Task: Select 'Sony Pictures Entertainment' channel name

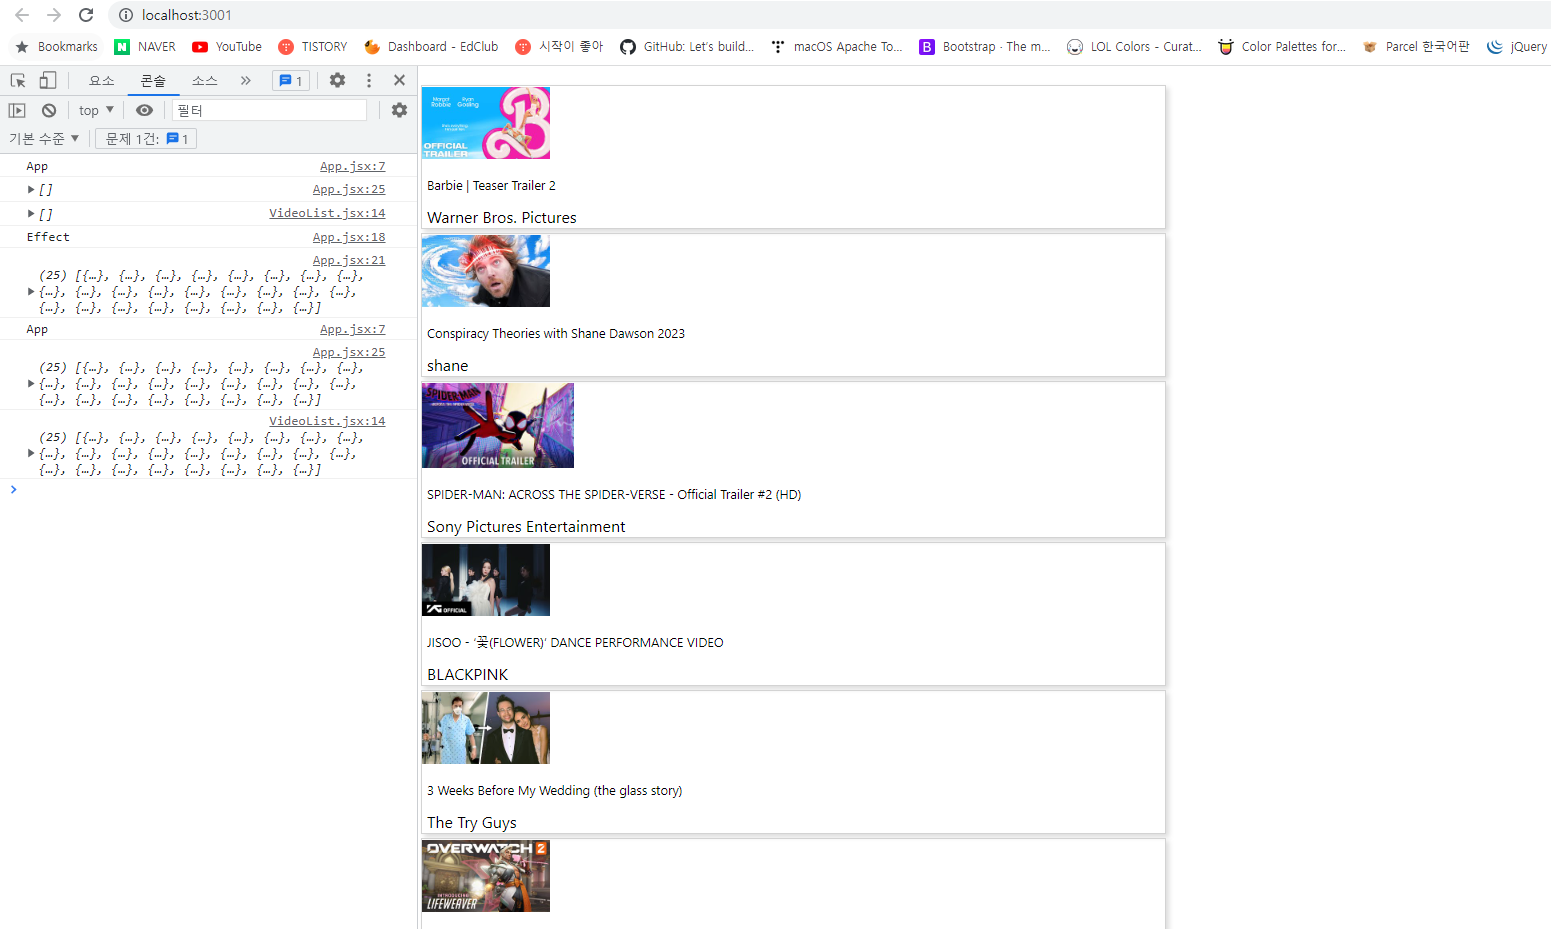Action: tap(526, 527)
